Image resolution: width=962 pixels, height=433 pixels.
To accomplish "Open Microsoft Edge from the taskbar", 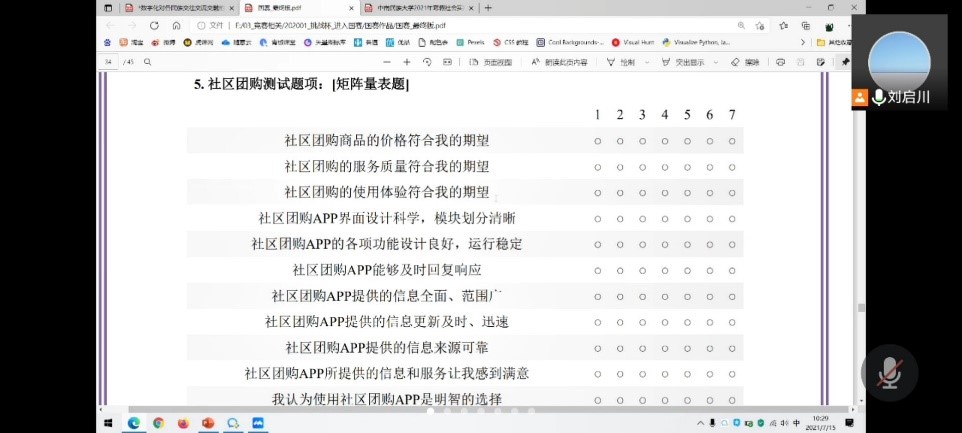I will 133,423.
